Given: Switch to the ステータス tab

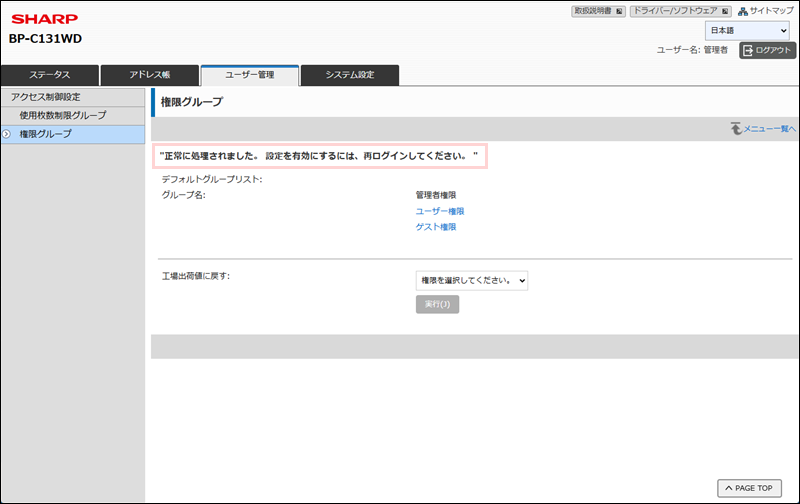Looking at the screenshot, I should pyautogui.click(x=49, y=75).
